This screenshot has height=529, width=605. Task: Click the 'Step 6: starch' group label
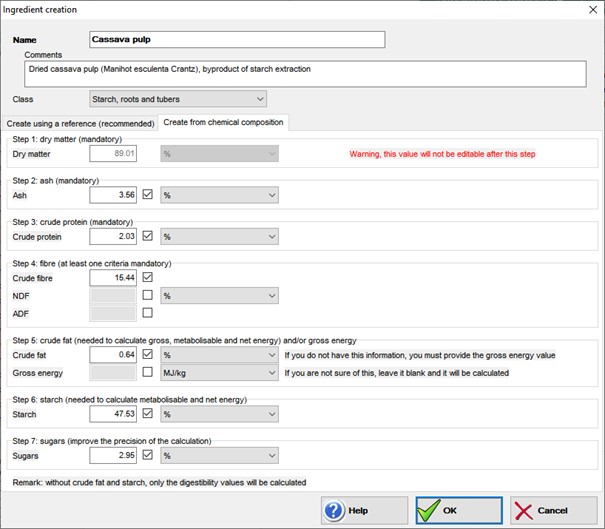130,400
